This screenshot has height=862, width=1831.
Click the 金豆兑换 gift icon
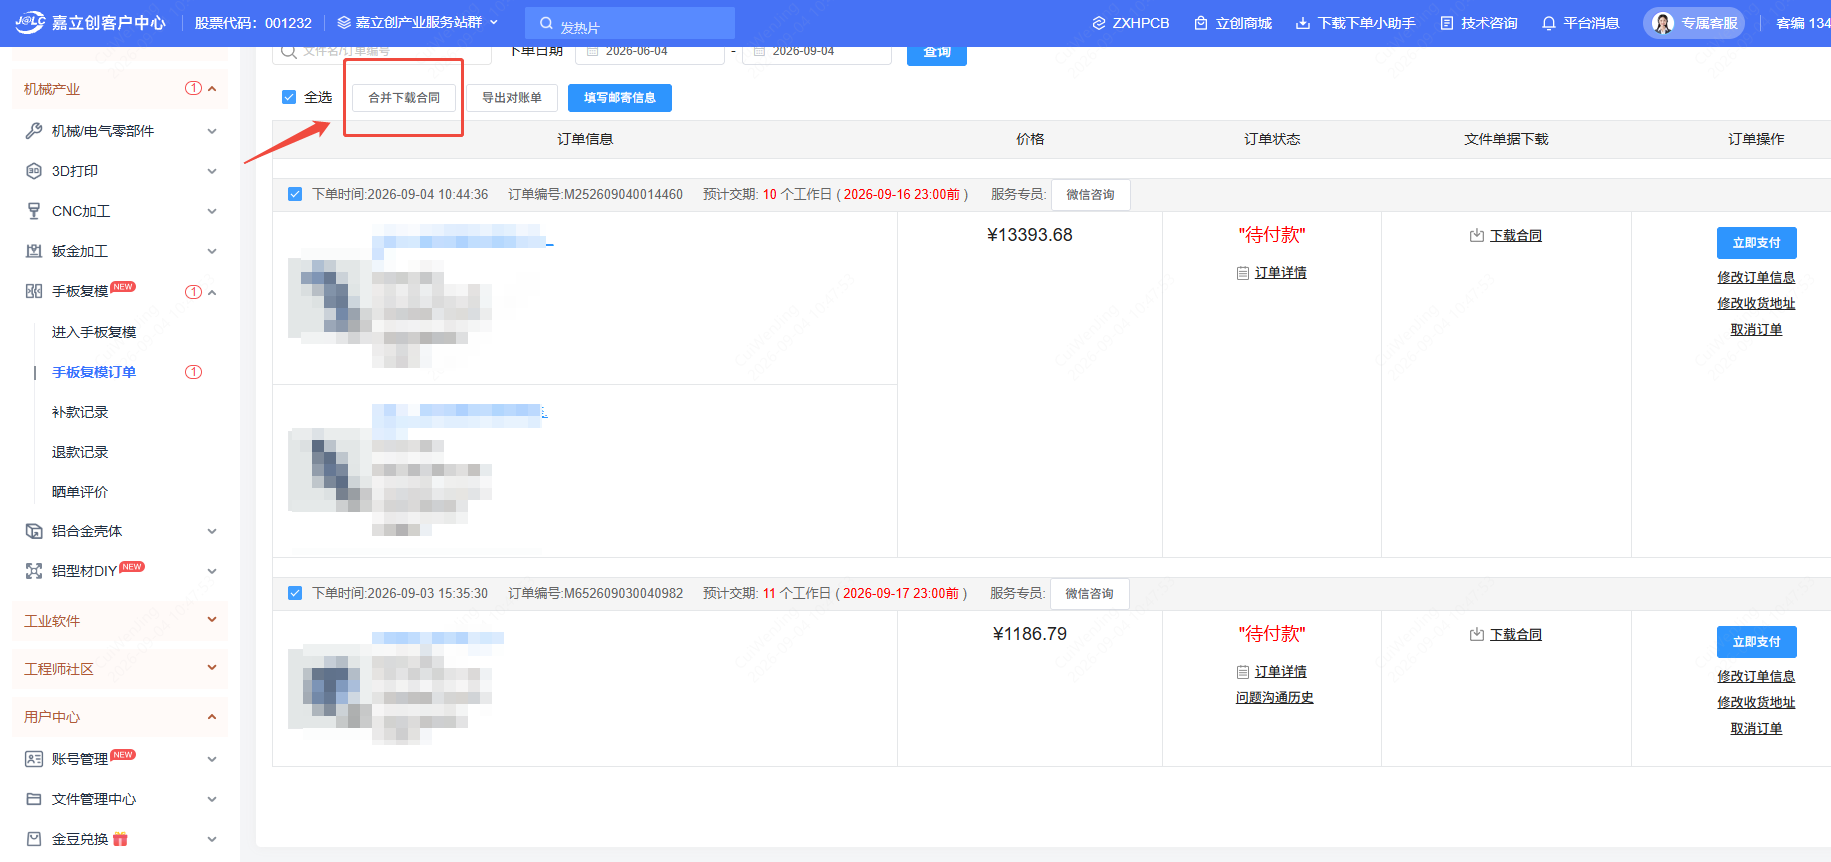click(120, 839)
